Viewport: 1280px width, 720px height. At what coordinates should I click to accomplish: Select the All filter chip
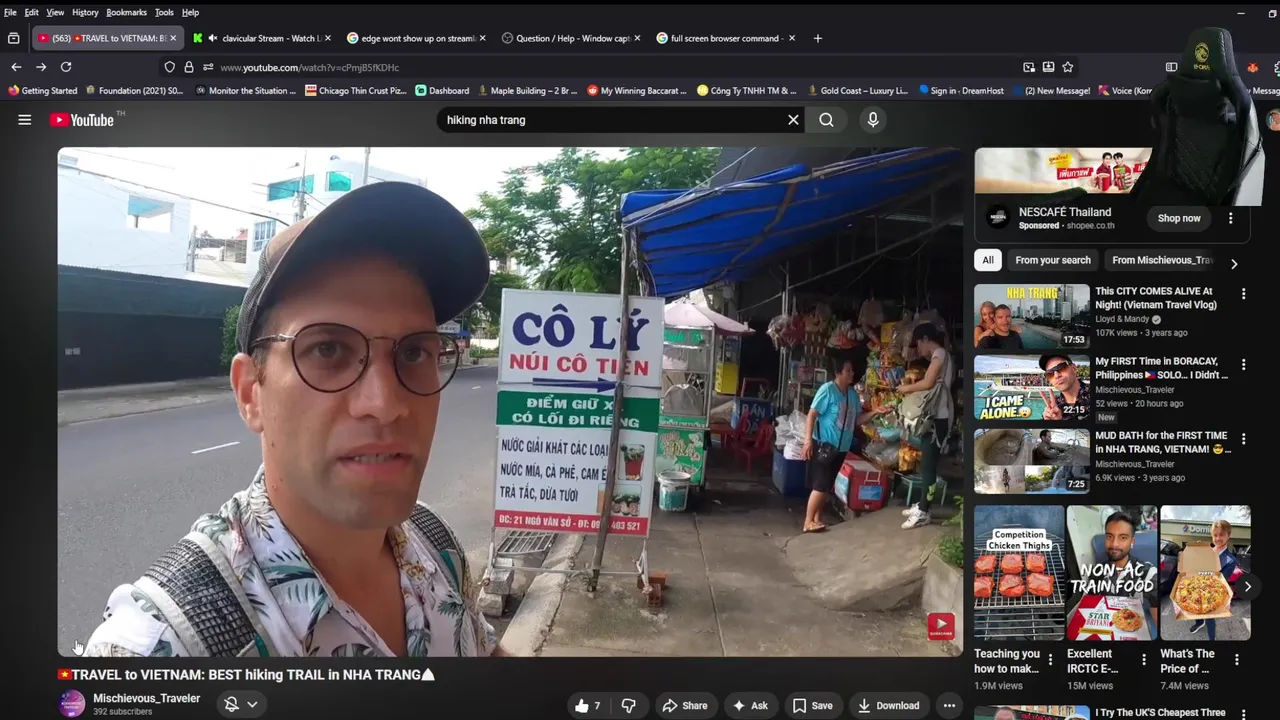click(x=988, y=260)
